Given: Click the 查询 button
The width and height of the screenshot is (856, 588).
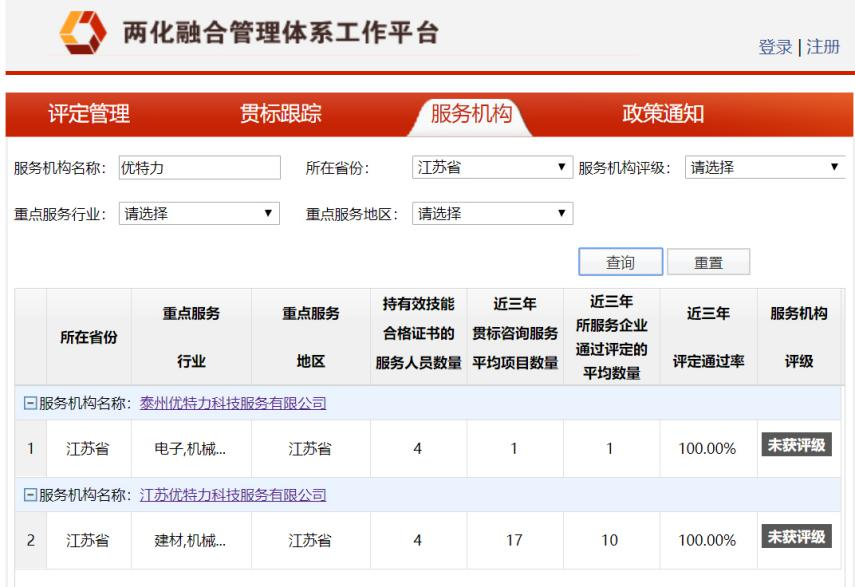Looking at the screenshot, I should click(x=620, y=262).
